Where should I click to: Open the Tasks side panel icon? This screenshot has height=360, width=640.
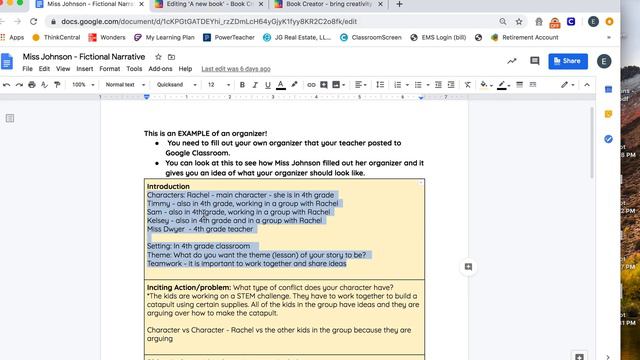608,139
